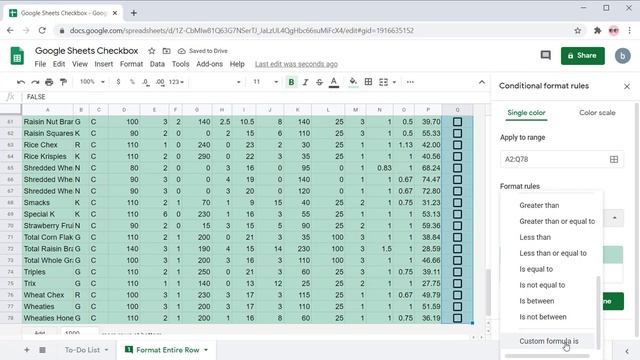The width and height of the screenshot is (640, 360).
Task: Open the 123 number format dropdown
Action: 176,82
